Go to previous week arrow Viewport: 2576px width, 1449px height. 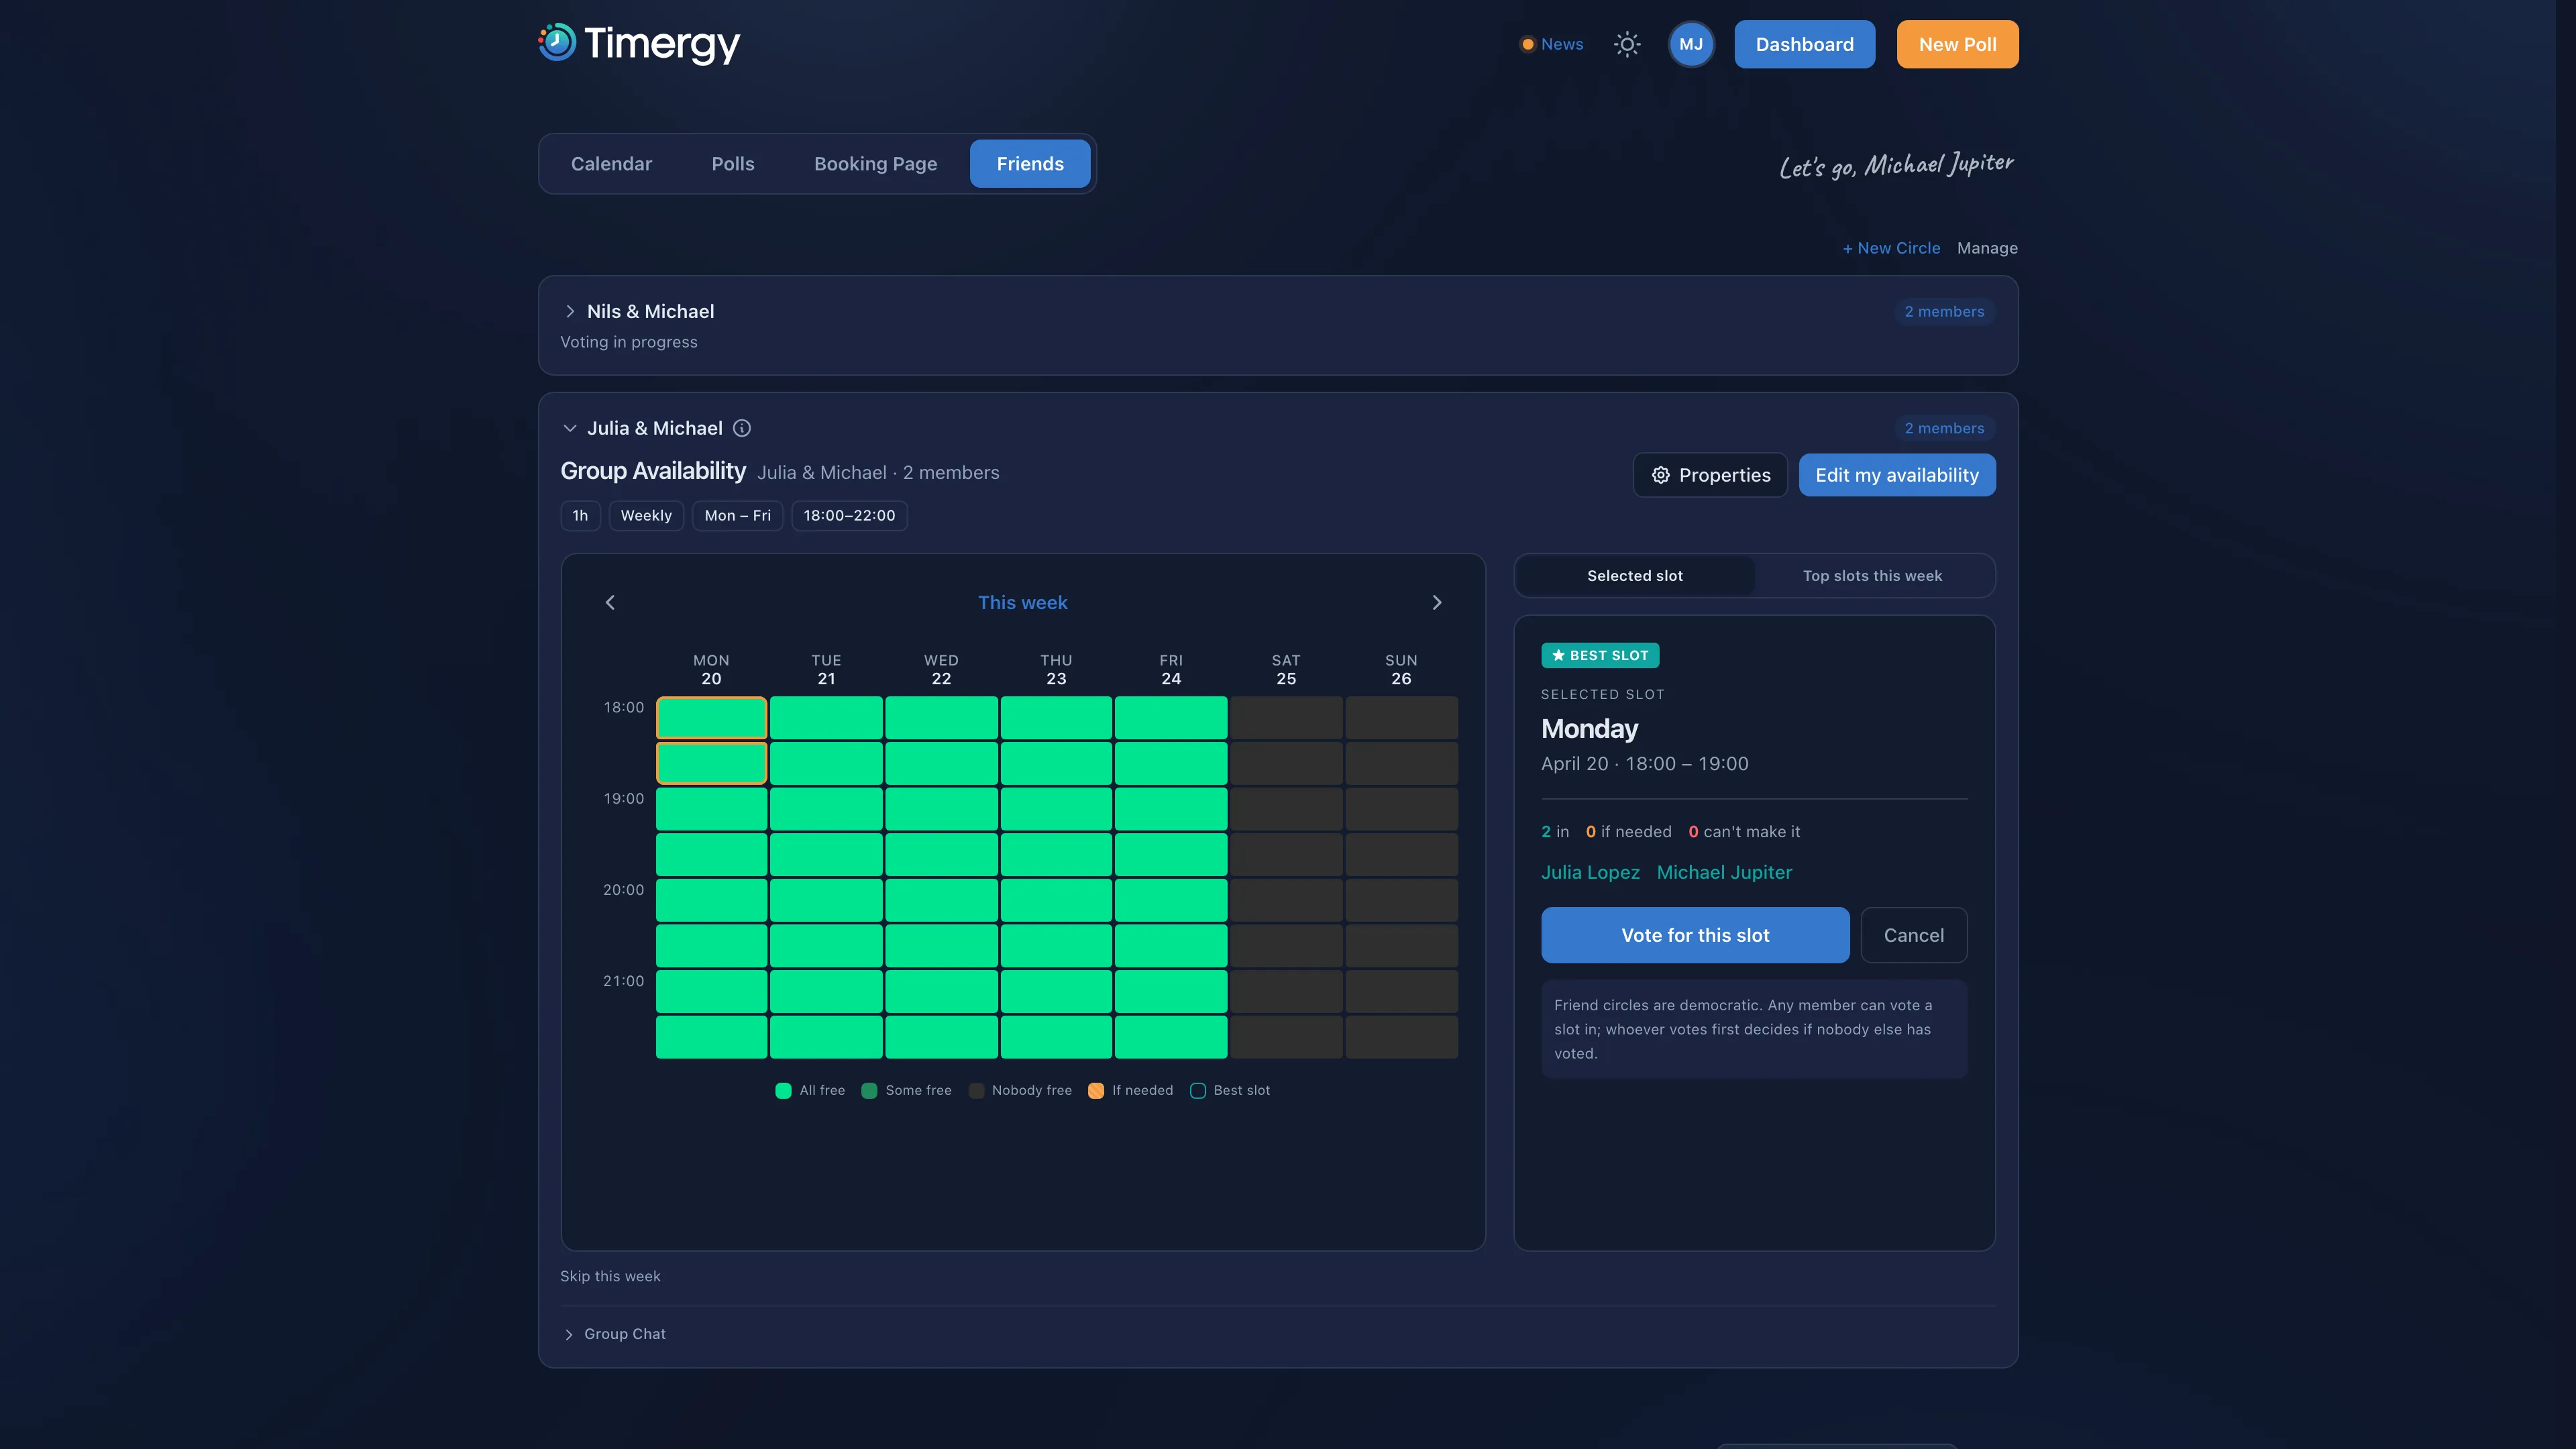610,602
